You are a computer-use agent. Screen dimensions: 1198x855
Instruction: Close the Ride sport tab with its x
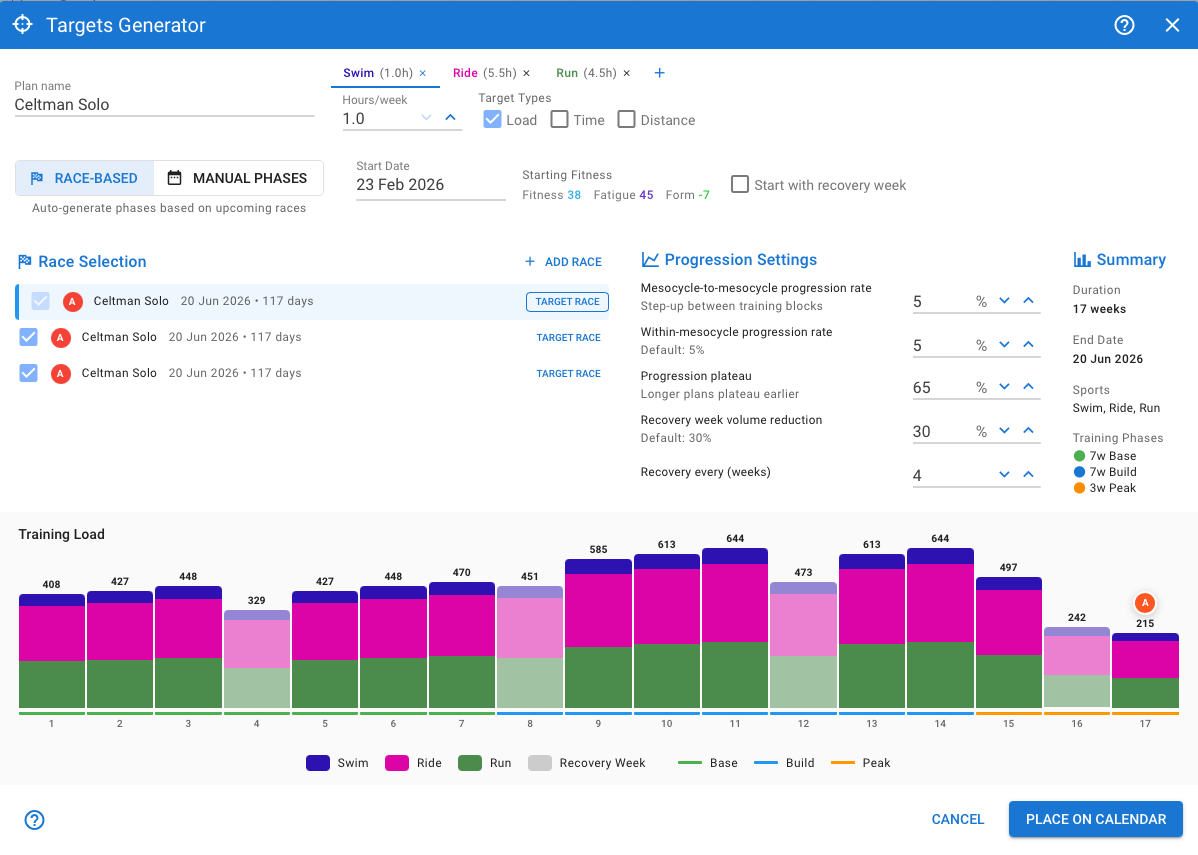pos(526,73)
